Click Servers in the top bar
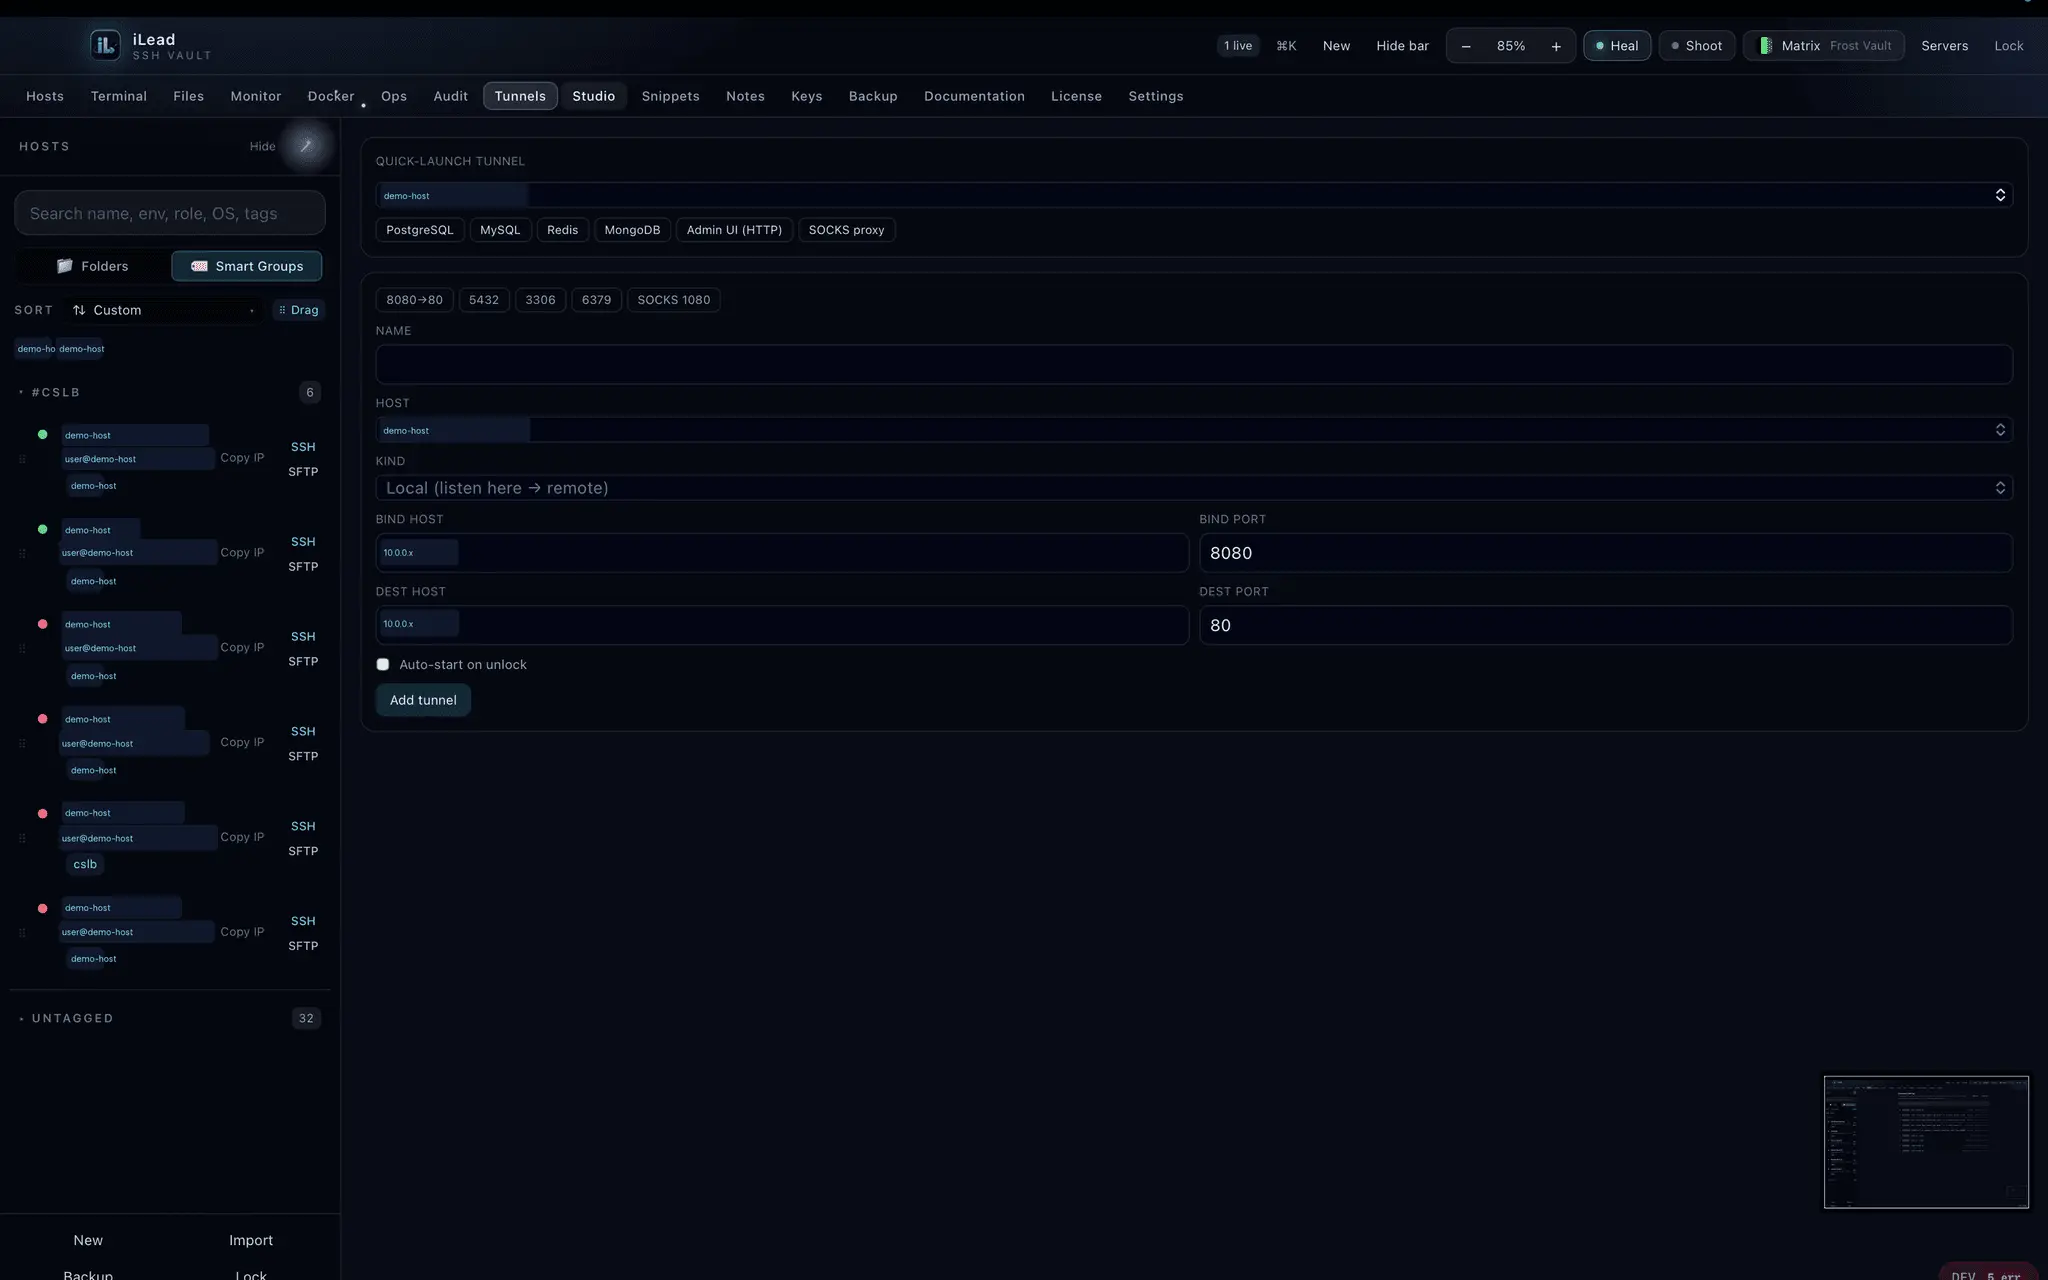This screenshot has width=2048, height=1280. [x=1944, y=46]
